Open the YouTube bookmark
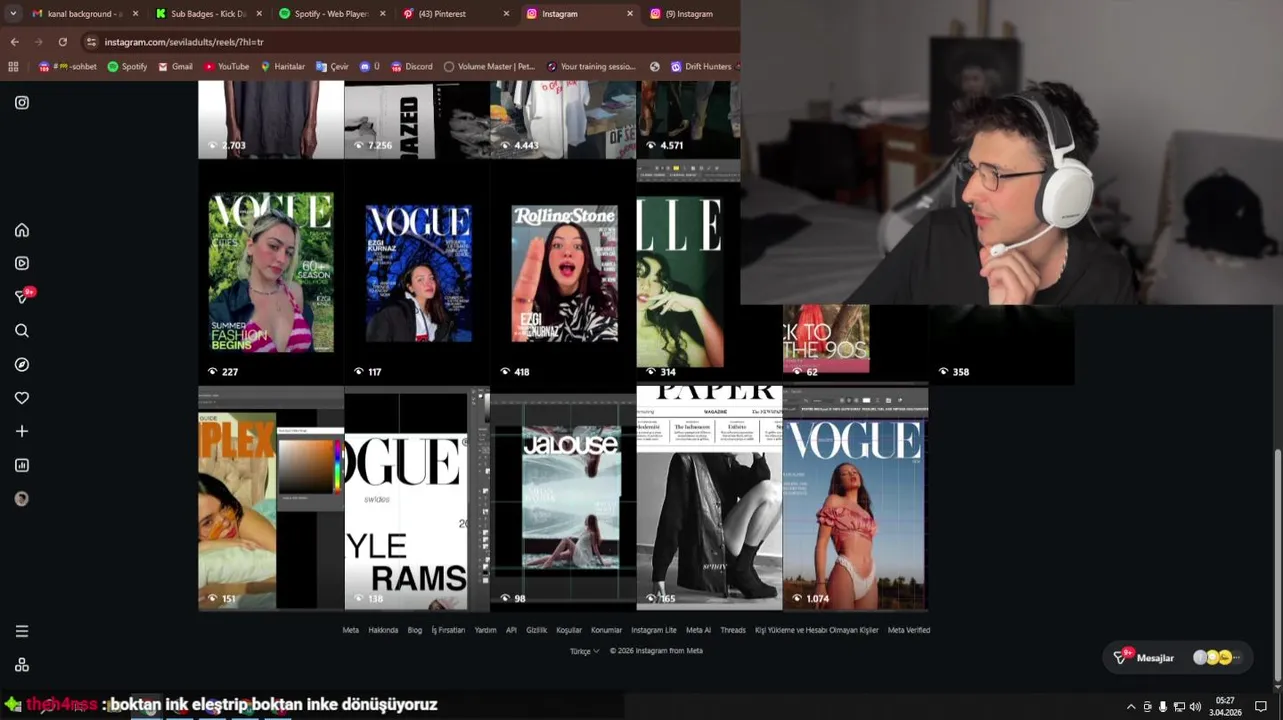The height and width of the screenshot is (720, 1283). 226,66
